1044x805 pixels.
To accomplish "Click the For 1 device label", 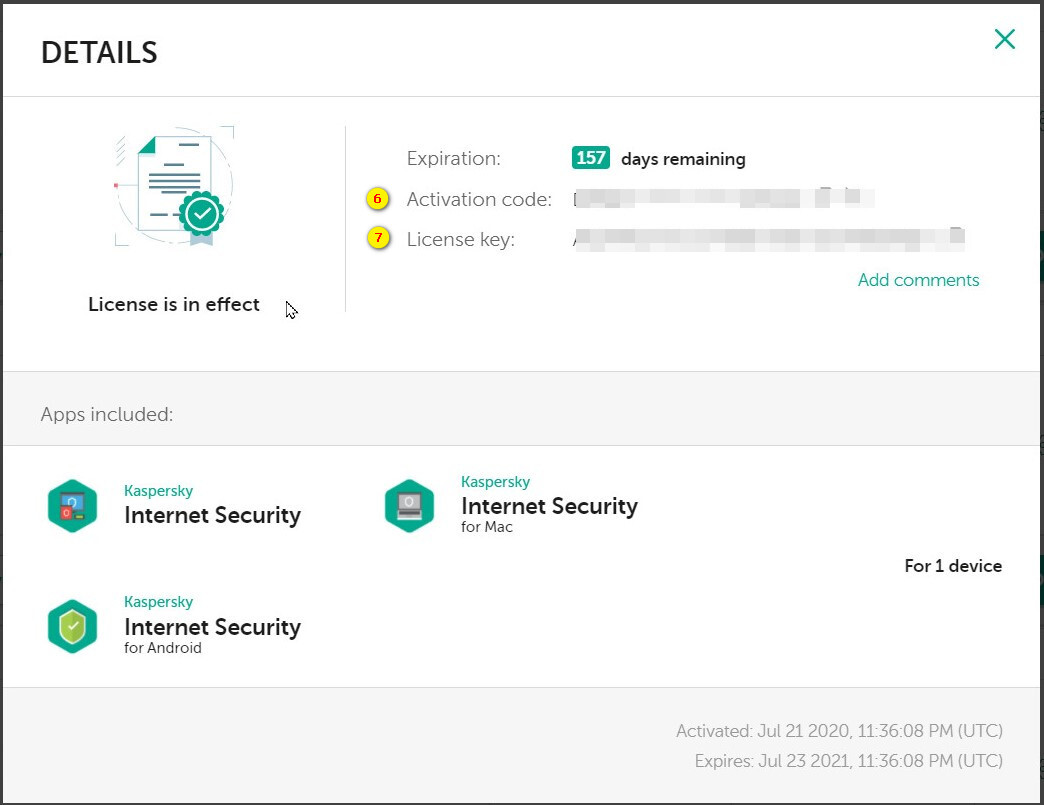I will [x=953, y=566].
